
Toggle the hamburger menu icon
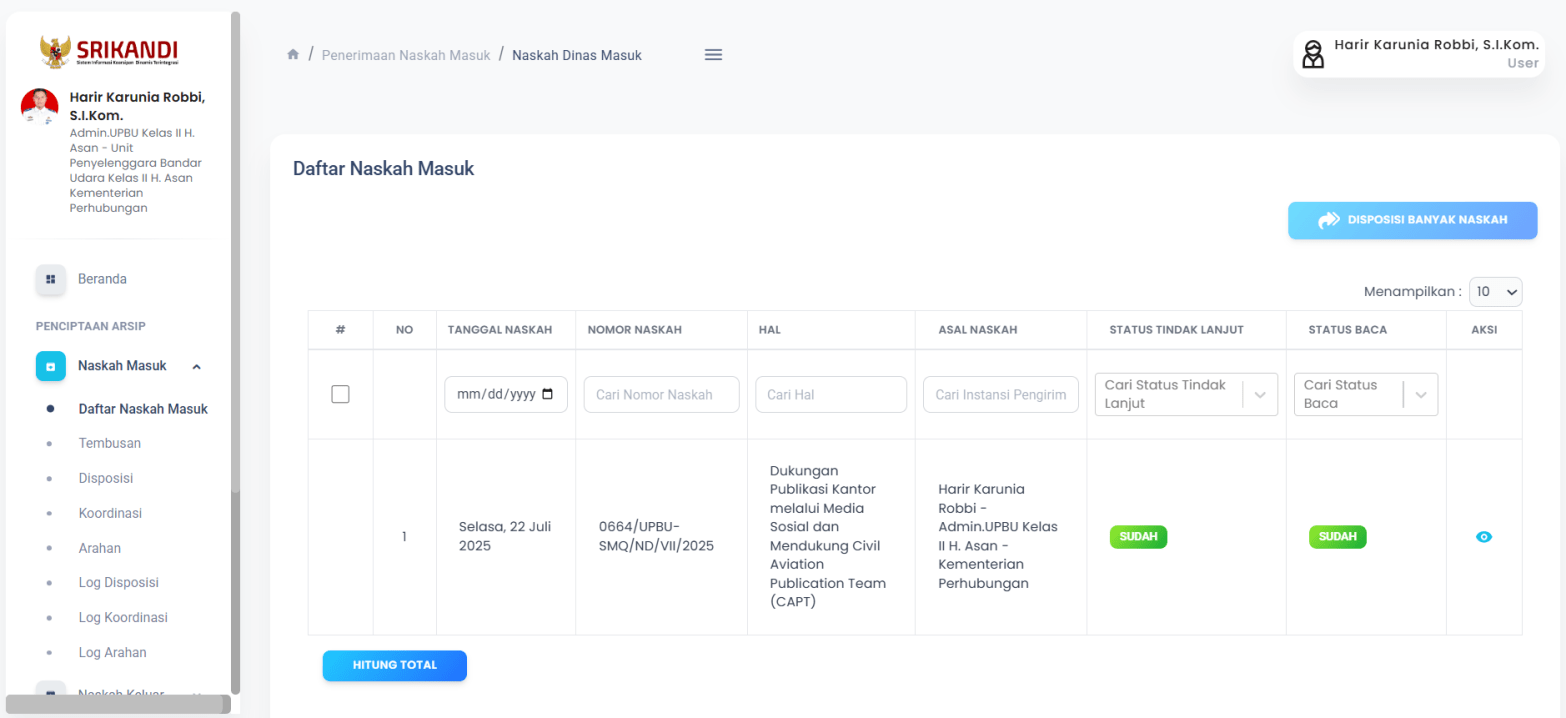pyautogui.click(x=713, y=55)
